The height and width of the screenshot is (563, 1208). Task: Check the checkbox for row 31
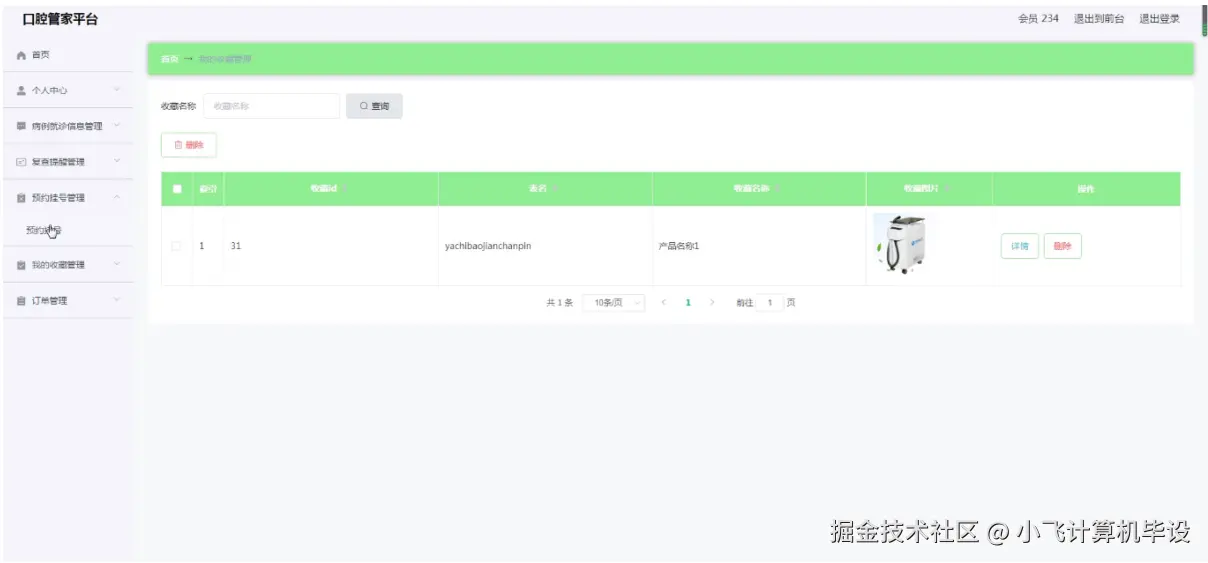[177, 246]
